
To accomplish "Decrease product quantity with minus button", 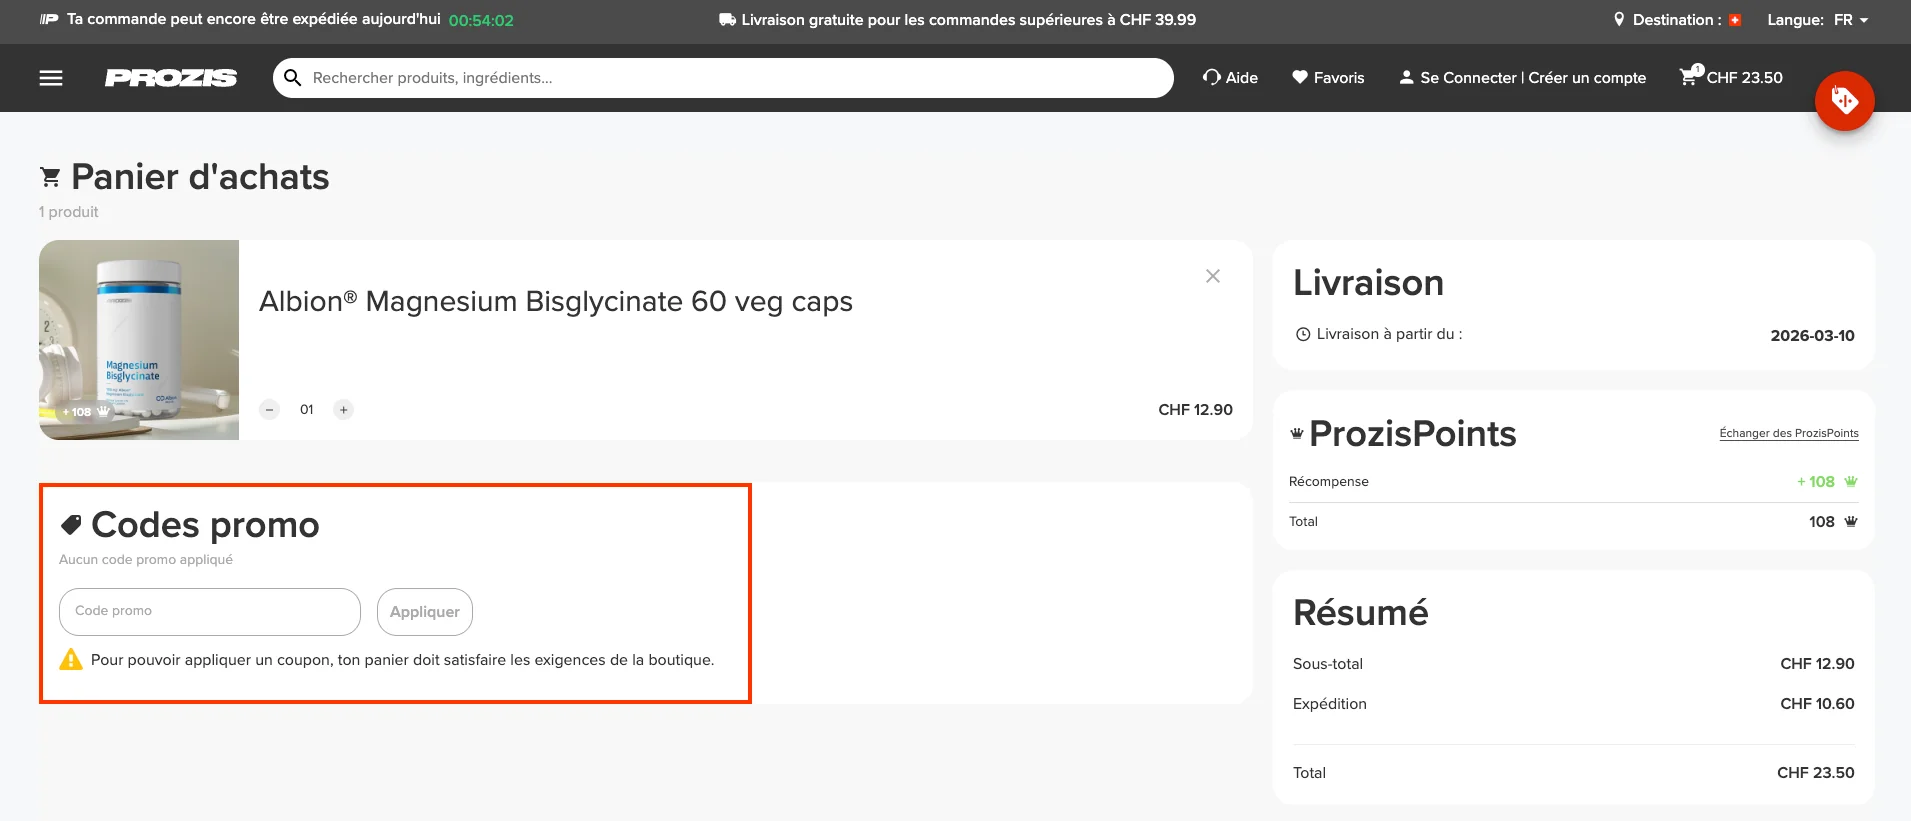I will 270,410.
